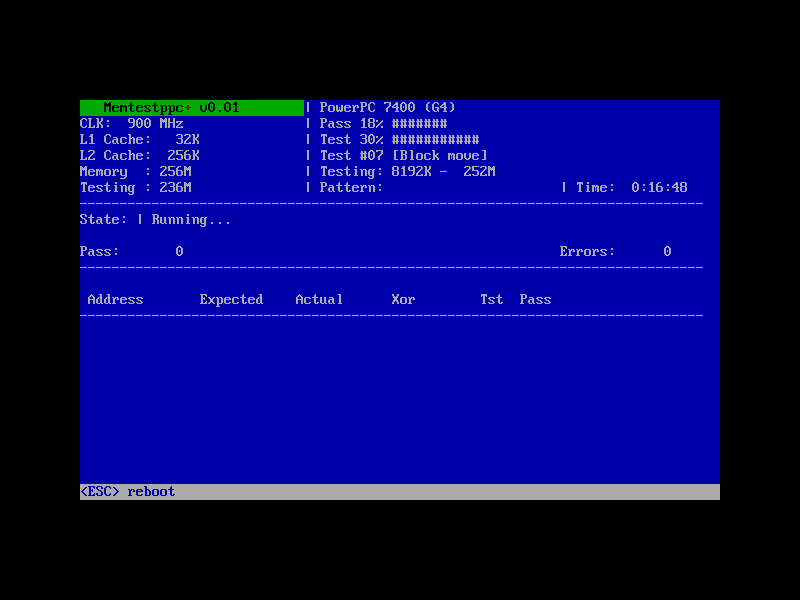Click the Memtestppc+ v0.01 title banner
Viewport: 800px width, 600px height.
[x=192, y=108]
